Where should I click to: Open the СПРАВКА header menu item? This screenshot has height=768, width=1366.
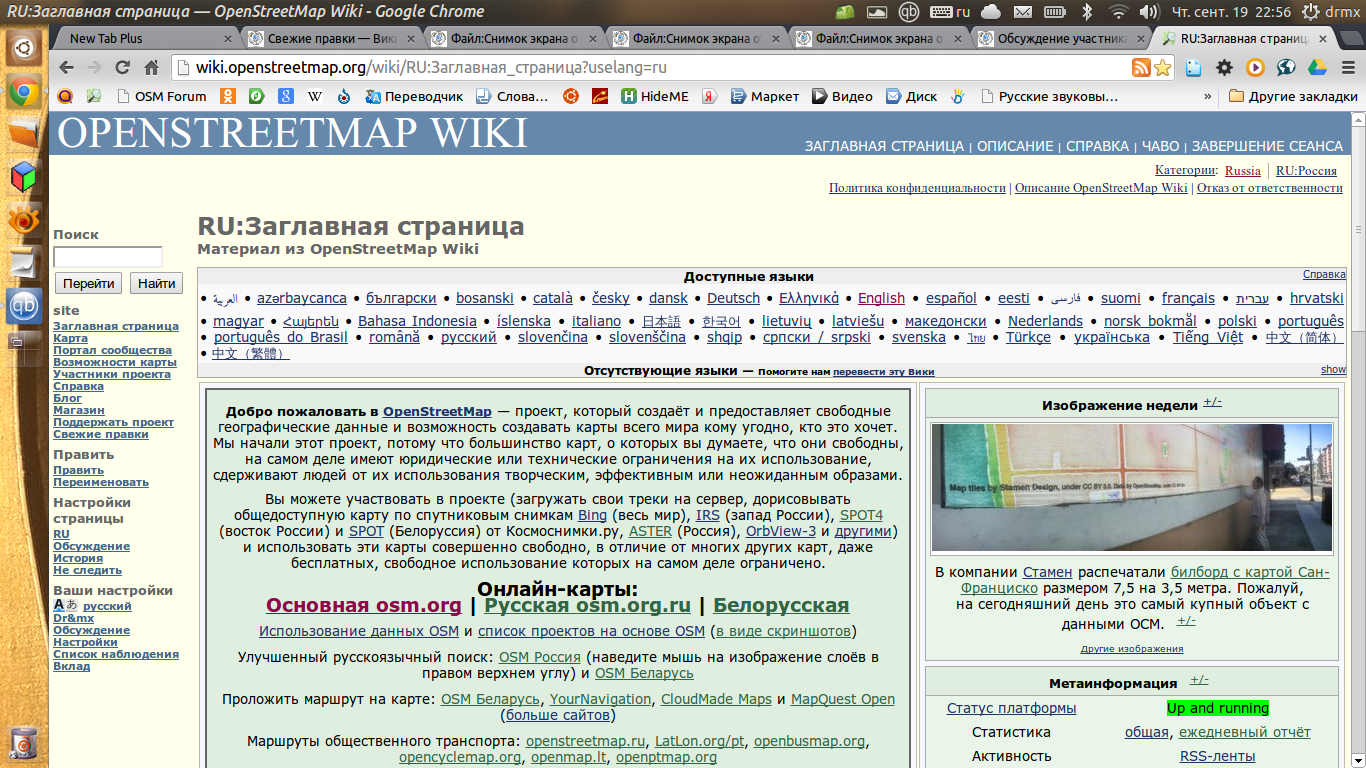[x=1097, y=146]
